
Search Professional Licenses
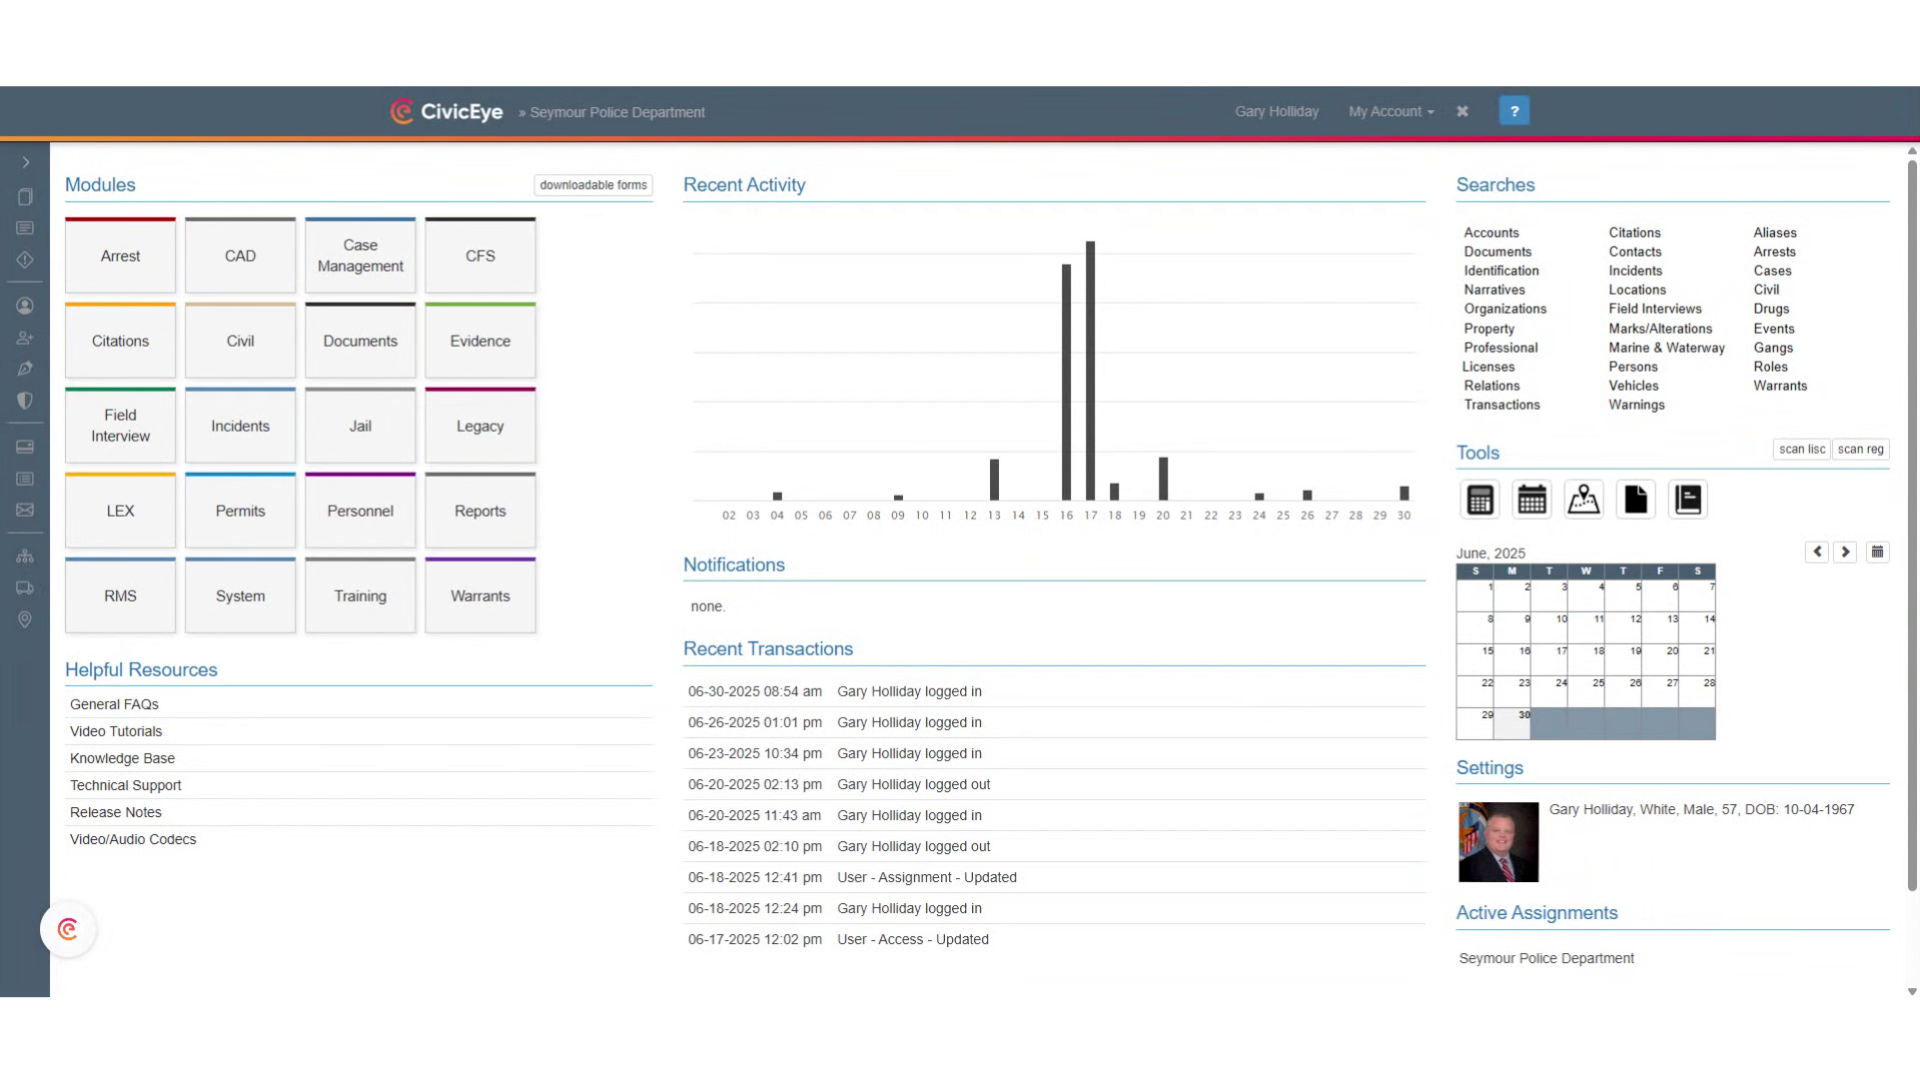point(1500,357)
